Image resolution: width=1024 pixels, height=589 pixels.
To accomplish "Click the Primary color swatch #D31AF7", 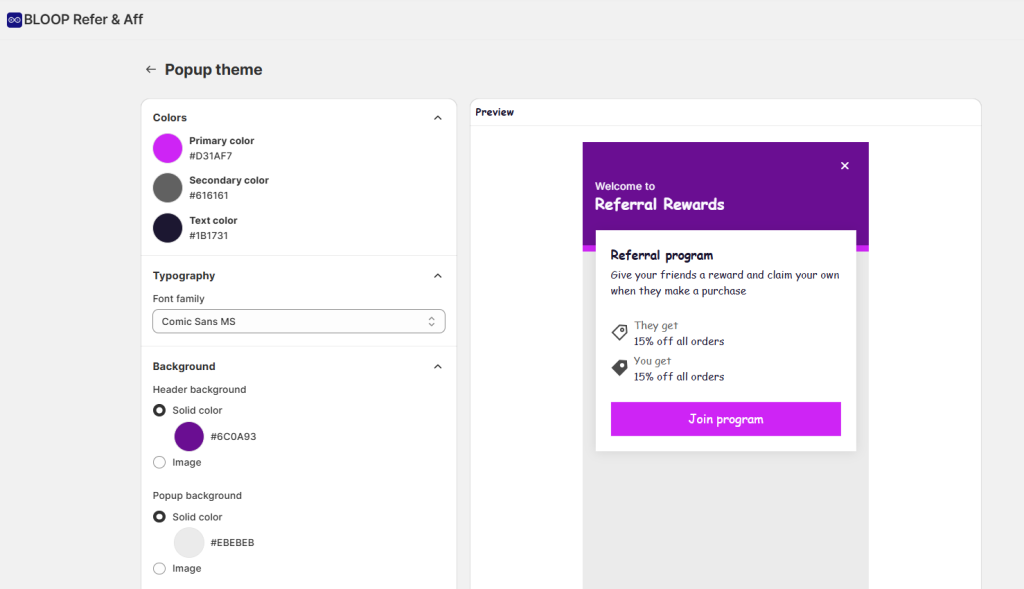I will 167,147.
